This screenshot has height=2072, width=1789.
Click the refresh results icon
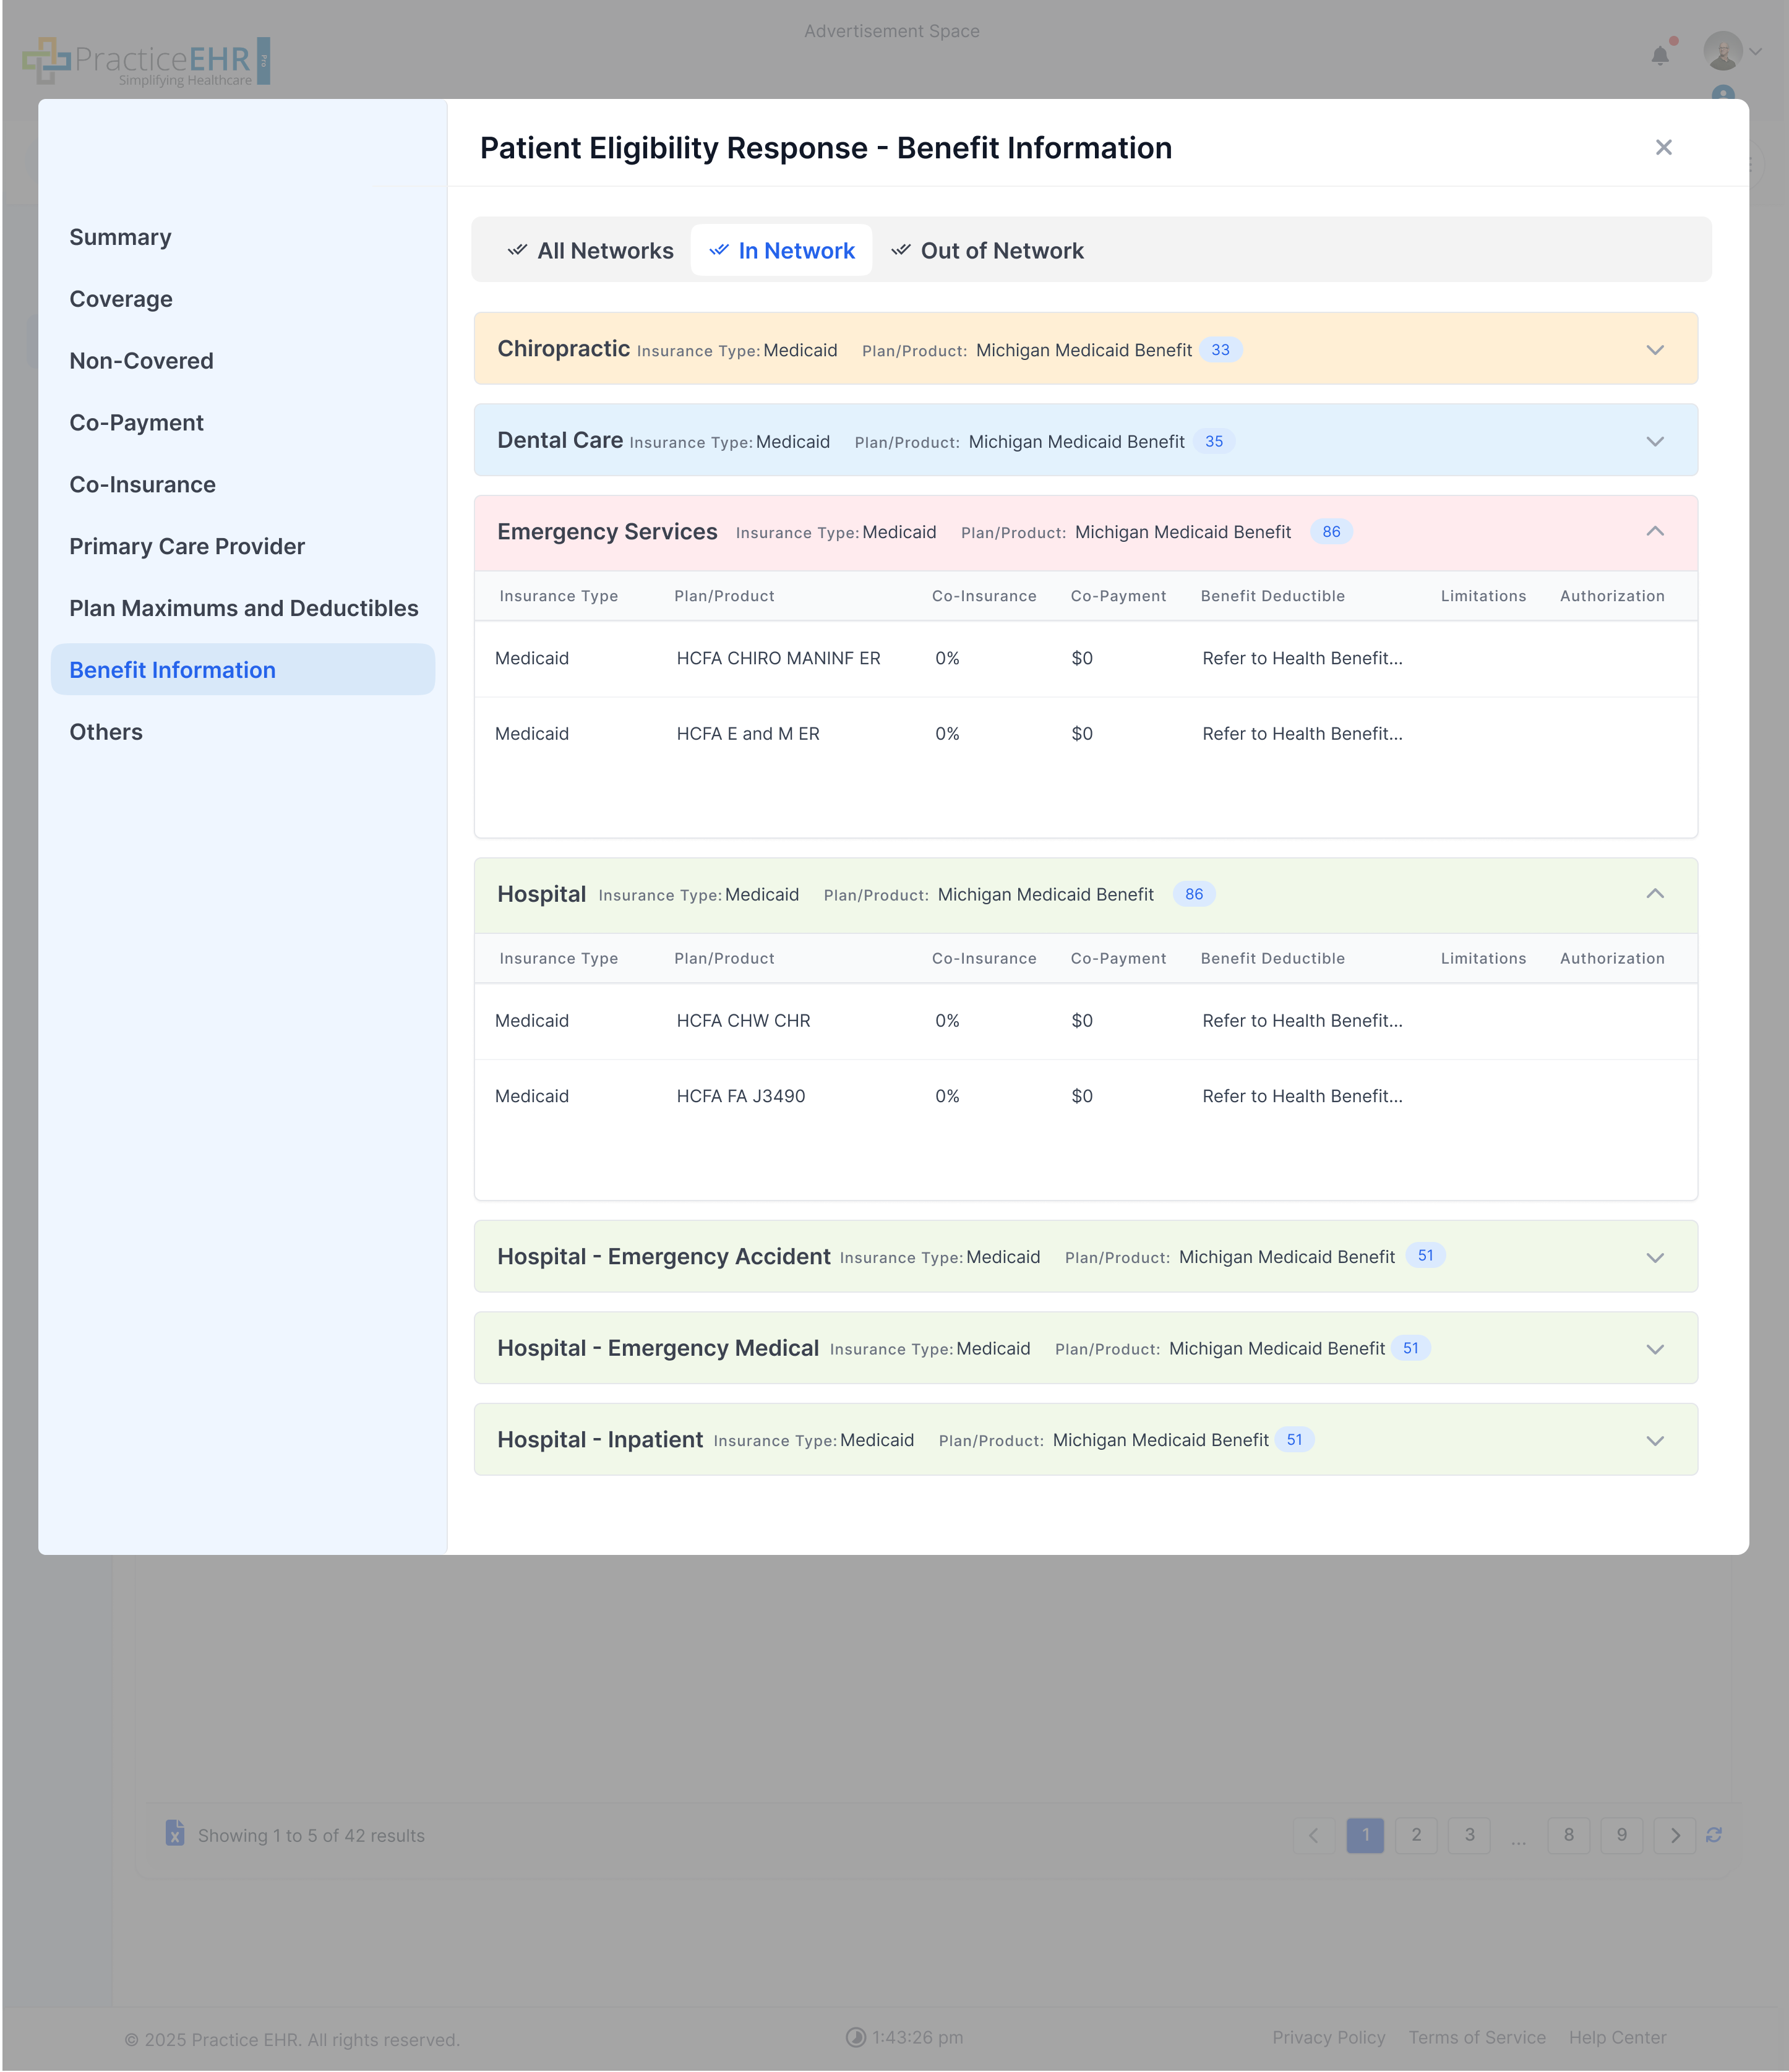pos(1713,1834)
